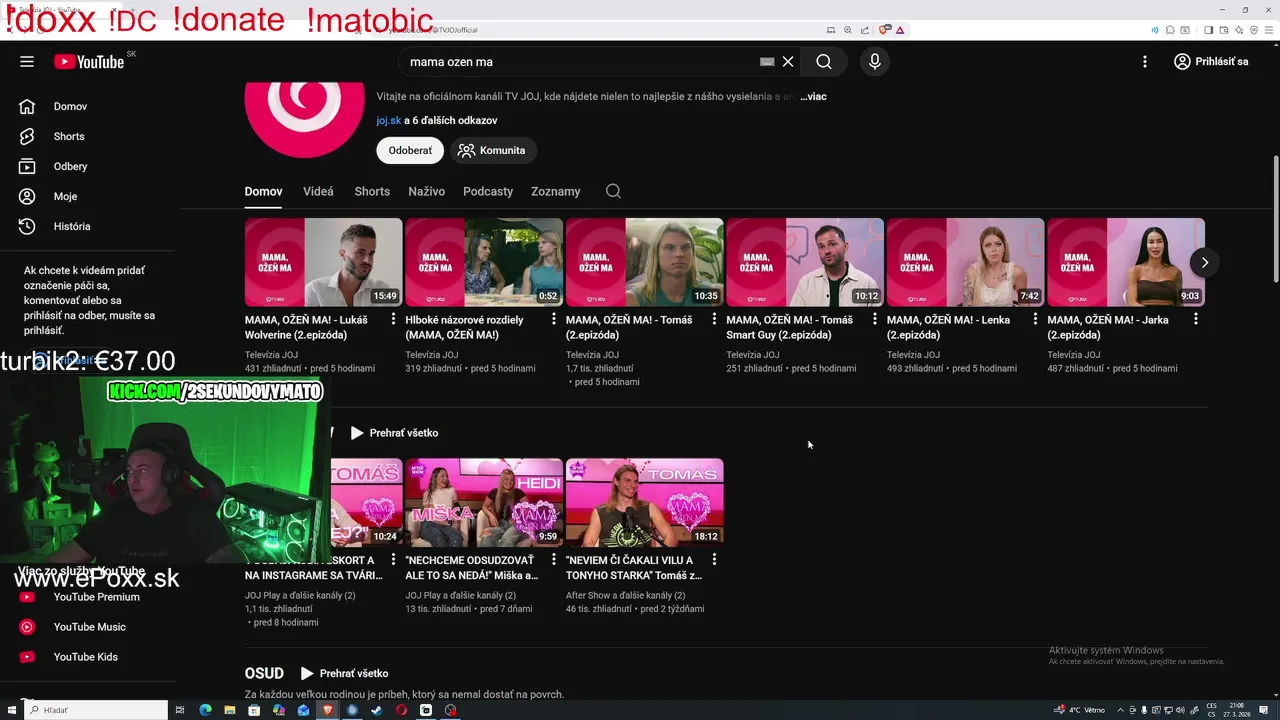Image resolution: width=1280 pixels, height=720 pixels.
Task: Open YouTube Music in the sidebar
Action: tap(90, 627)
